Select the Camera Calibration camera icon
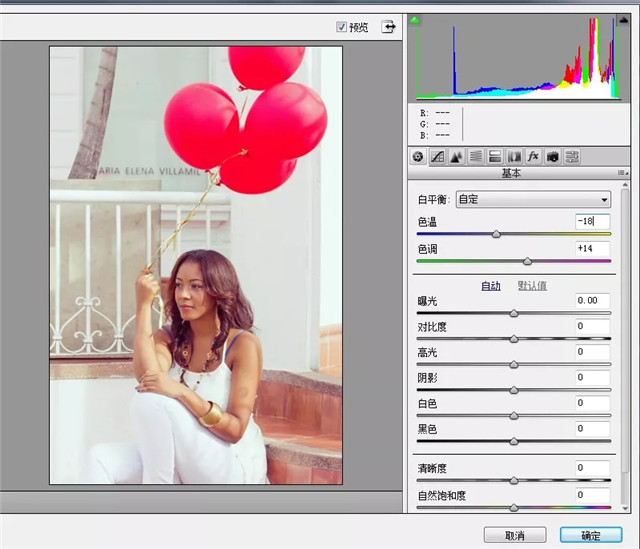Screen dimensions: 640x549 (552, 156)
